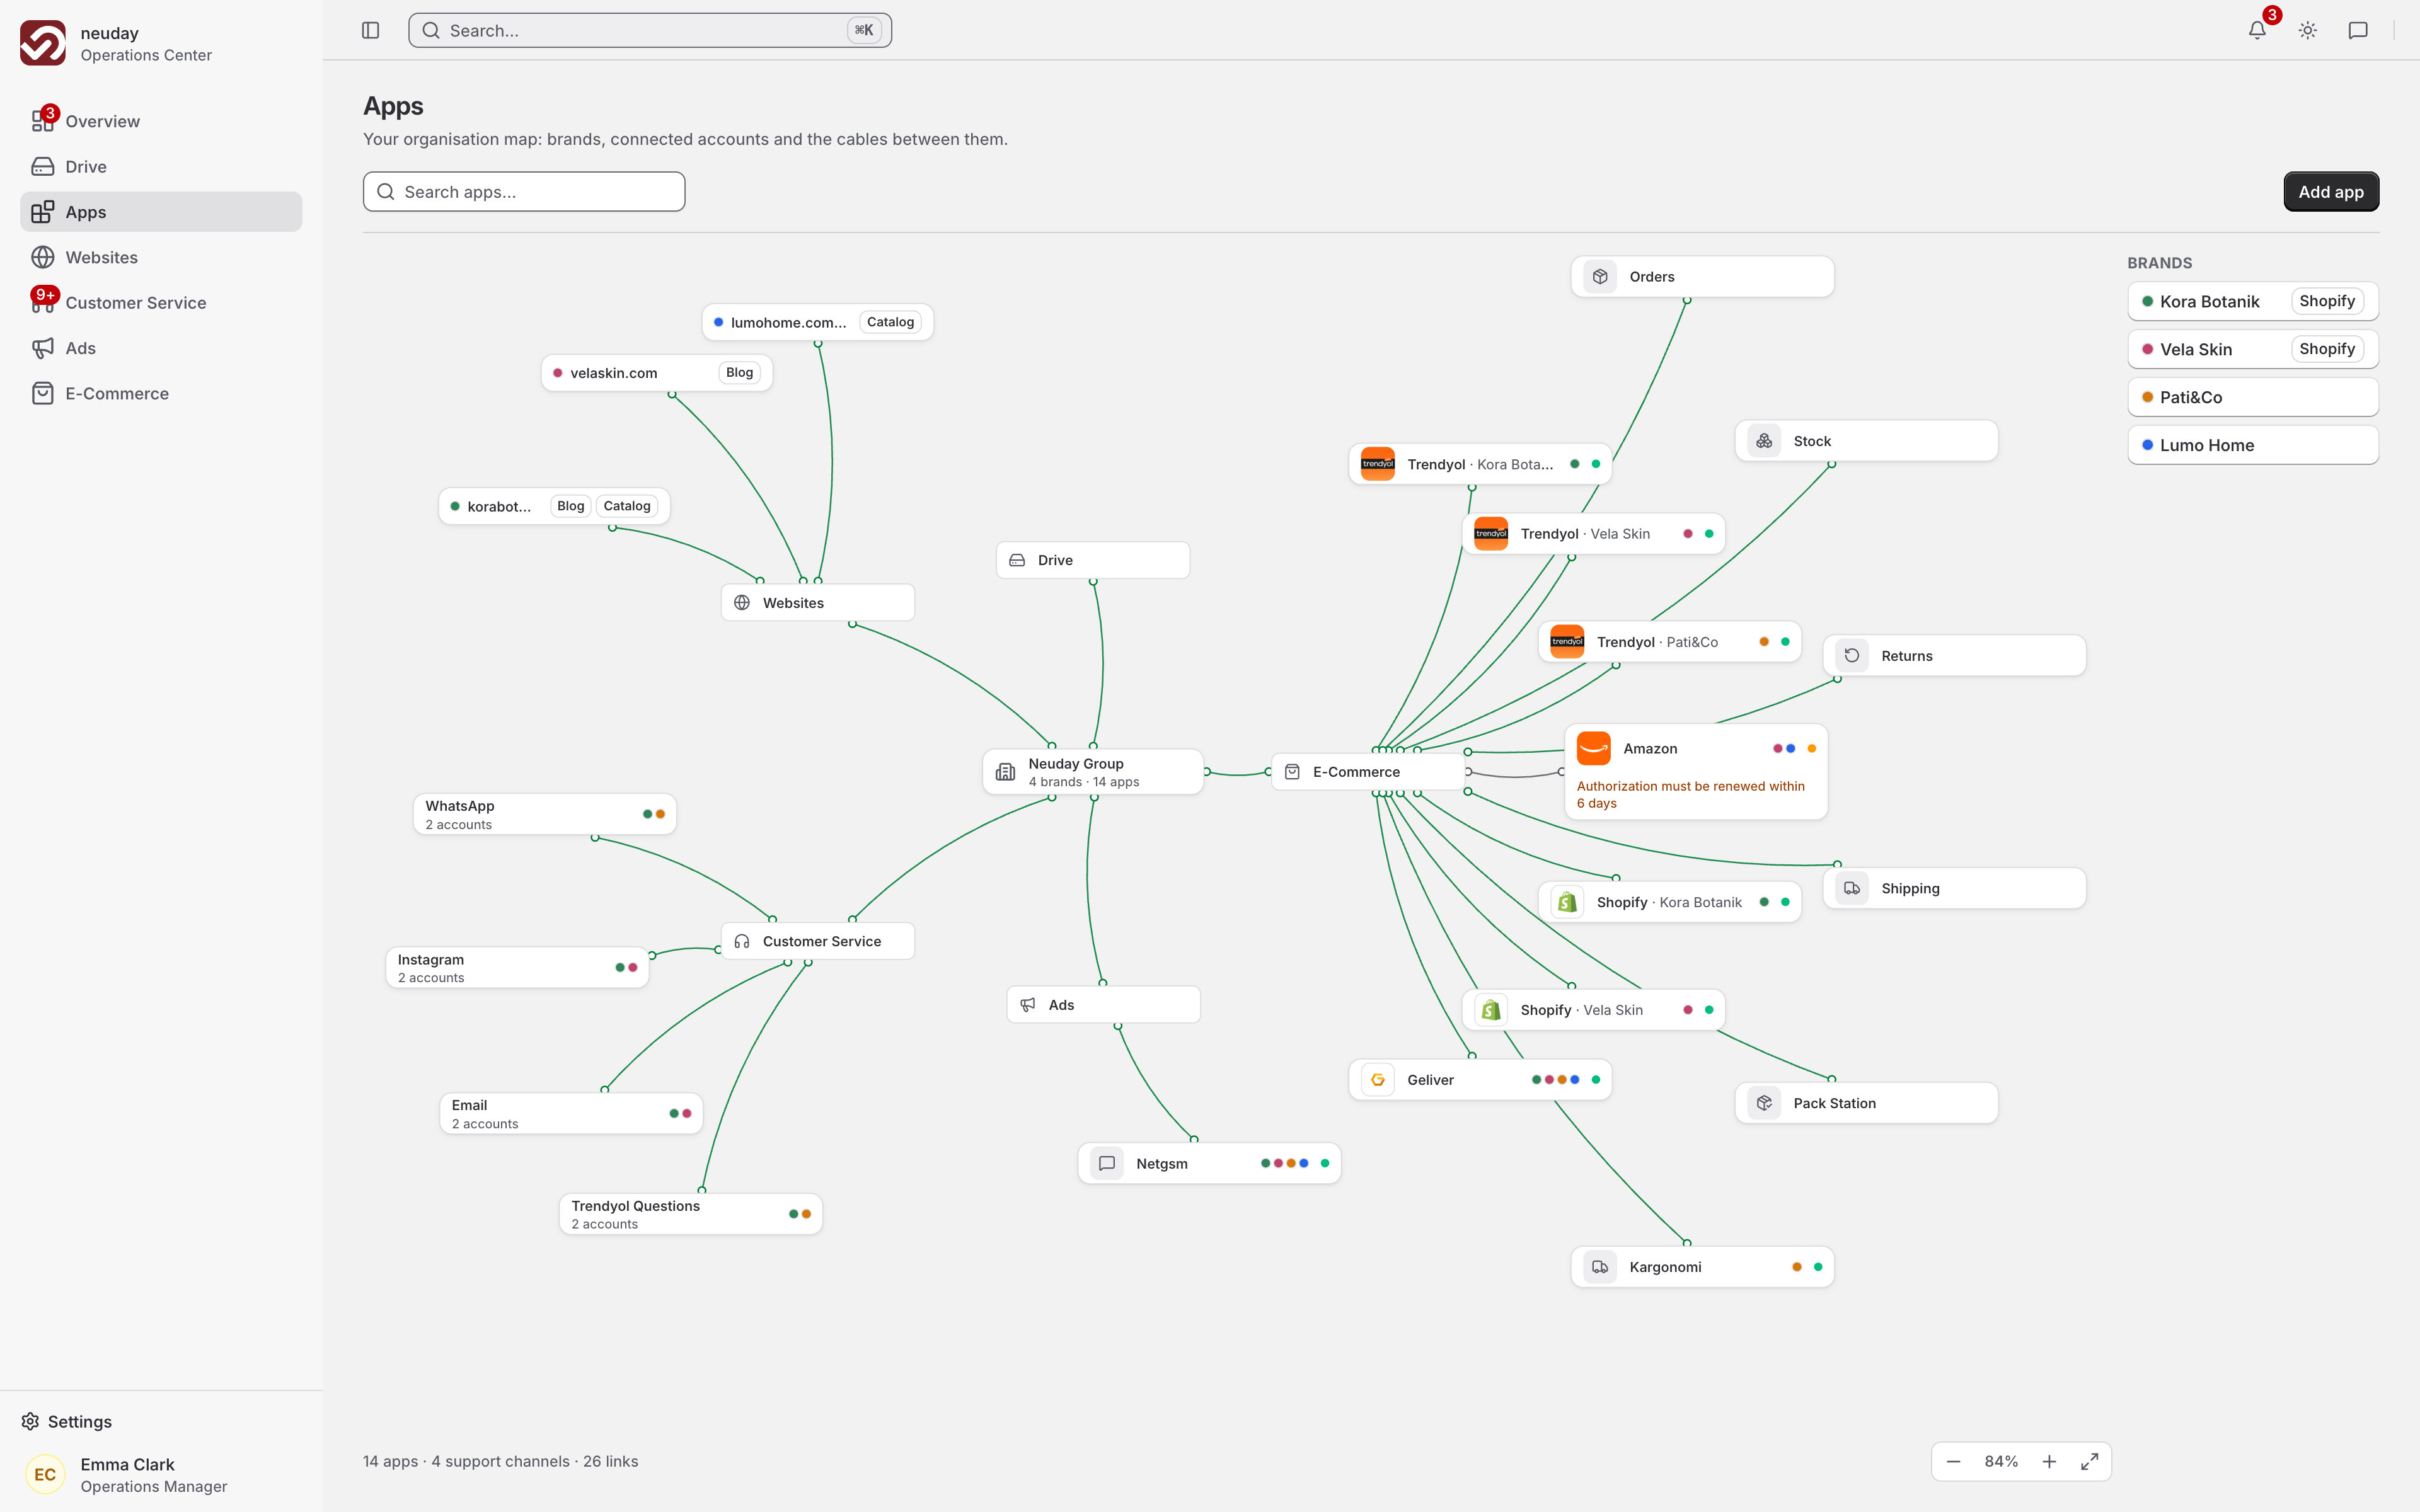This screenshot has height=1512, width=2420.
Task: Select the Ads hub node
Action: click(x=1103, y=1005)
